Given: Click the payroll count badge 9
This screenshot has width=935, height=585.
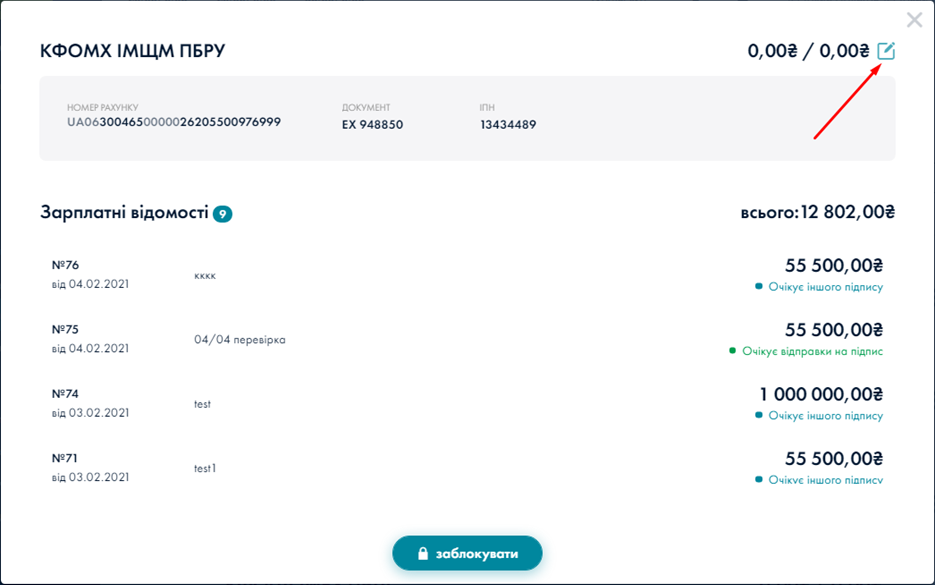Looking at the screenshot, I should coord(222,214).
